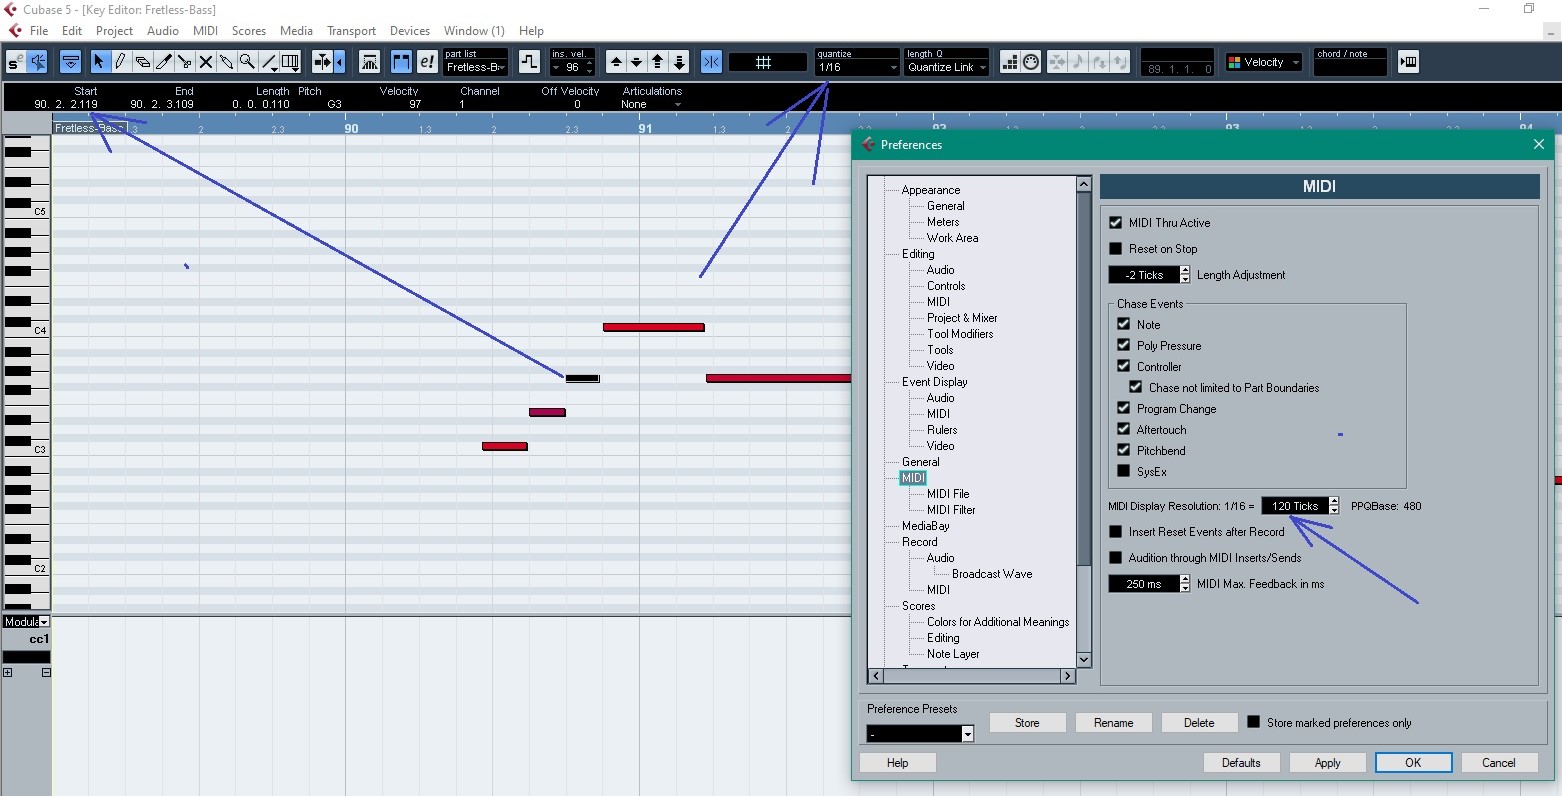Enable Reset on Stop checkbox
This screenshot has width=1562, height=796.
(1116, 248)
